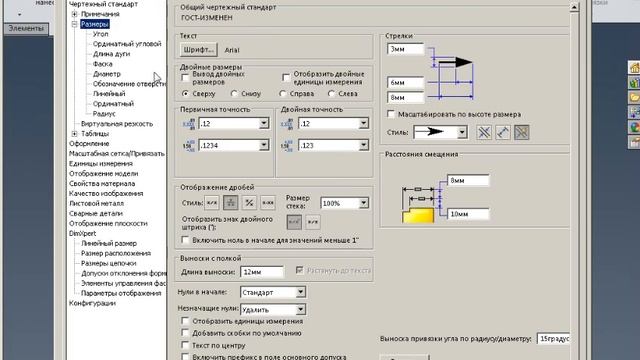Select Угол in the tree
This screenshot has width=640, height=360.
(x=100, y=34)
